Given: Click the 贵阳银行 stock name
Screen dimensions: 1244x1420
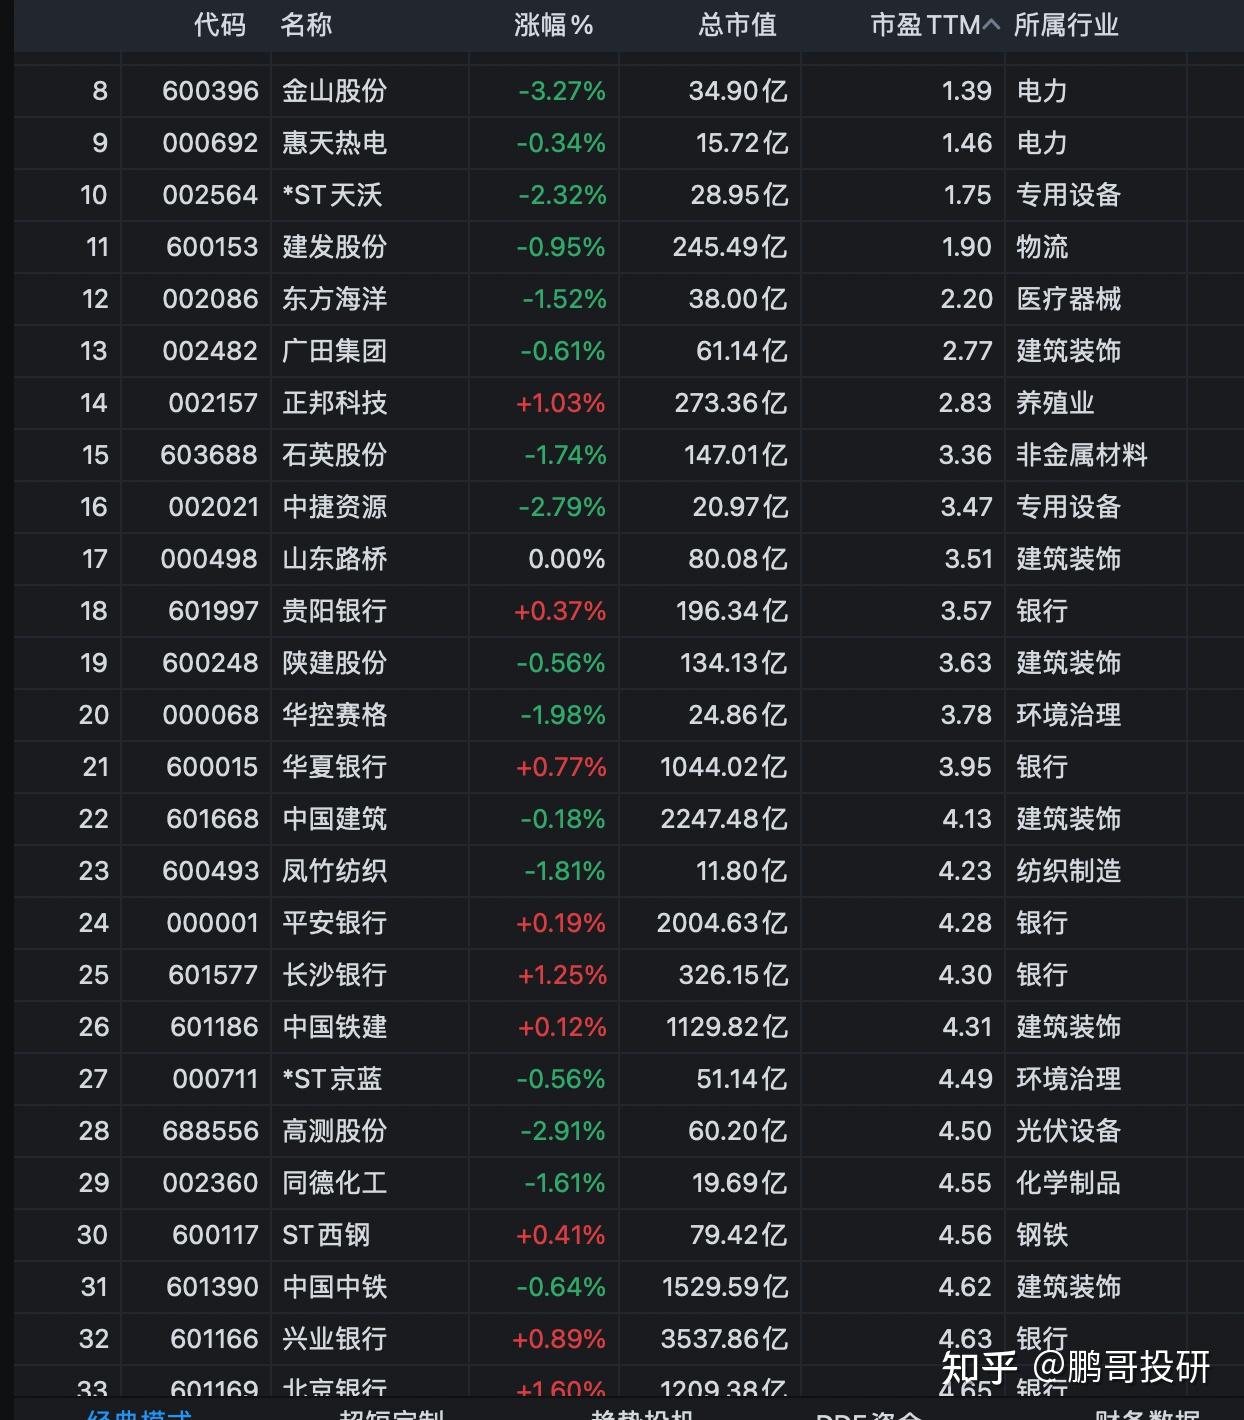Looking at the screenshot, I should 332,611.
